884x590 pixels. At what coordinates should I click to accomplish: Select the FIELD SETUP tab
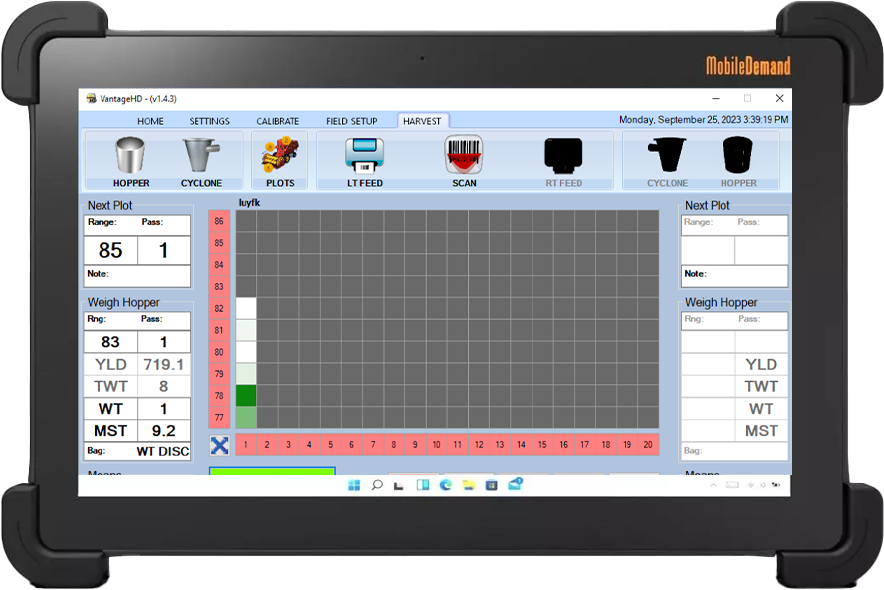point(351,121)
